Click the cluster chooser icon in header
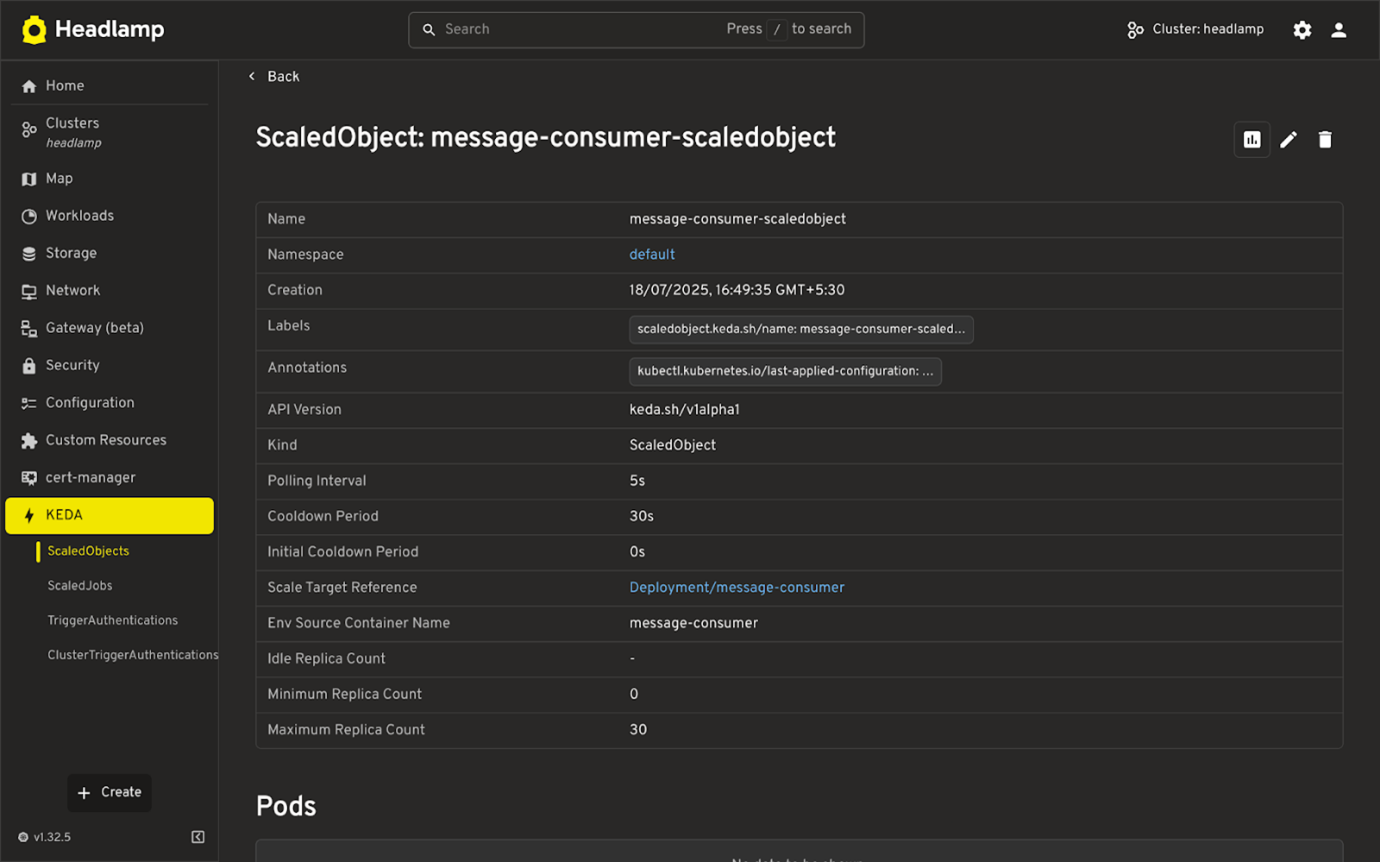 pos(1135,30)
